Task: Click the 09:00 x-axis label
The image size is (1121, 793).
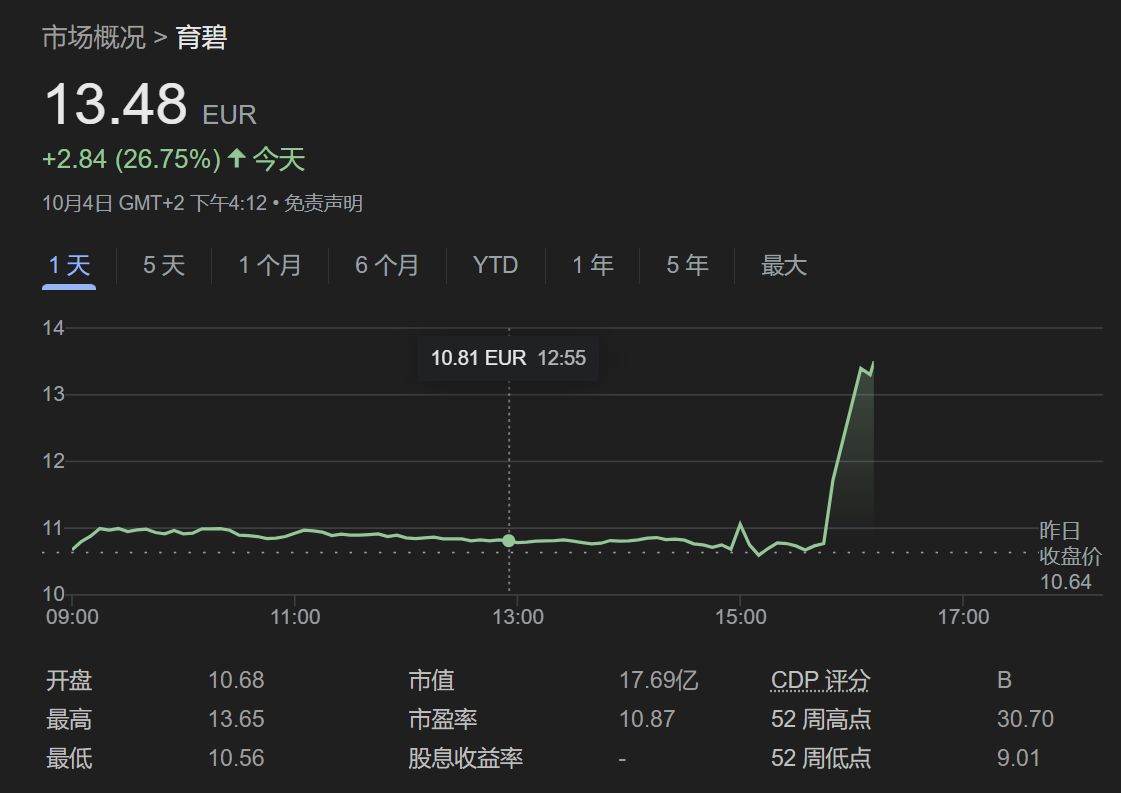Action: point(72,617)
